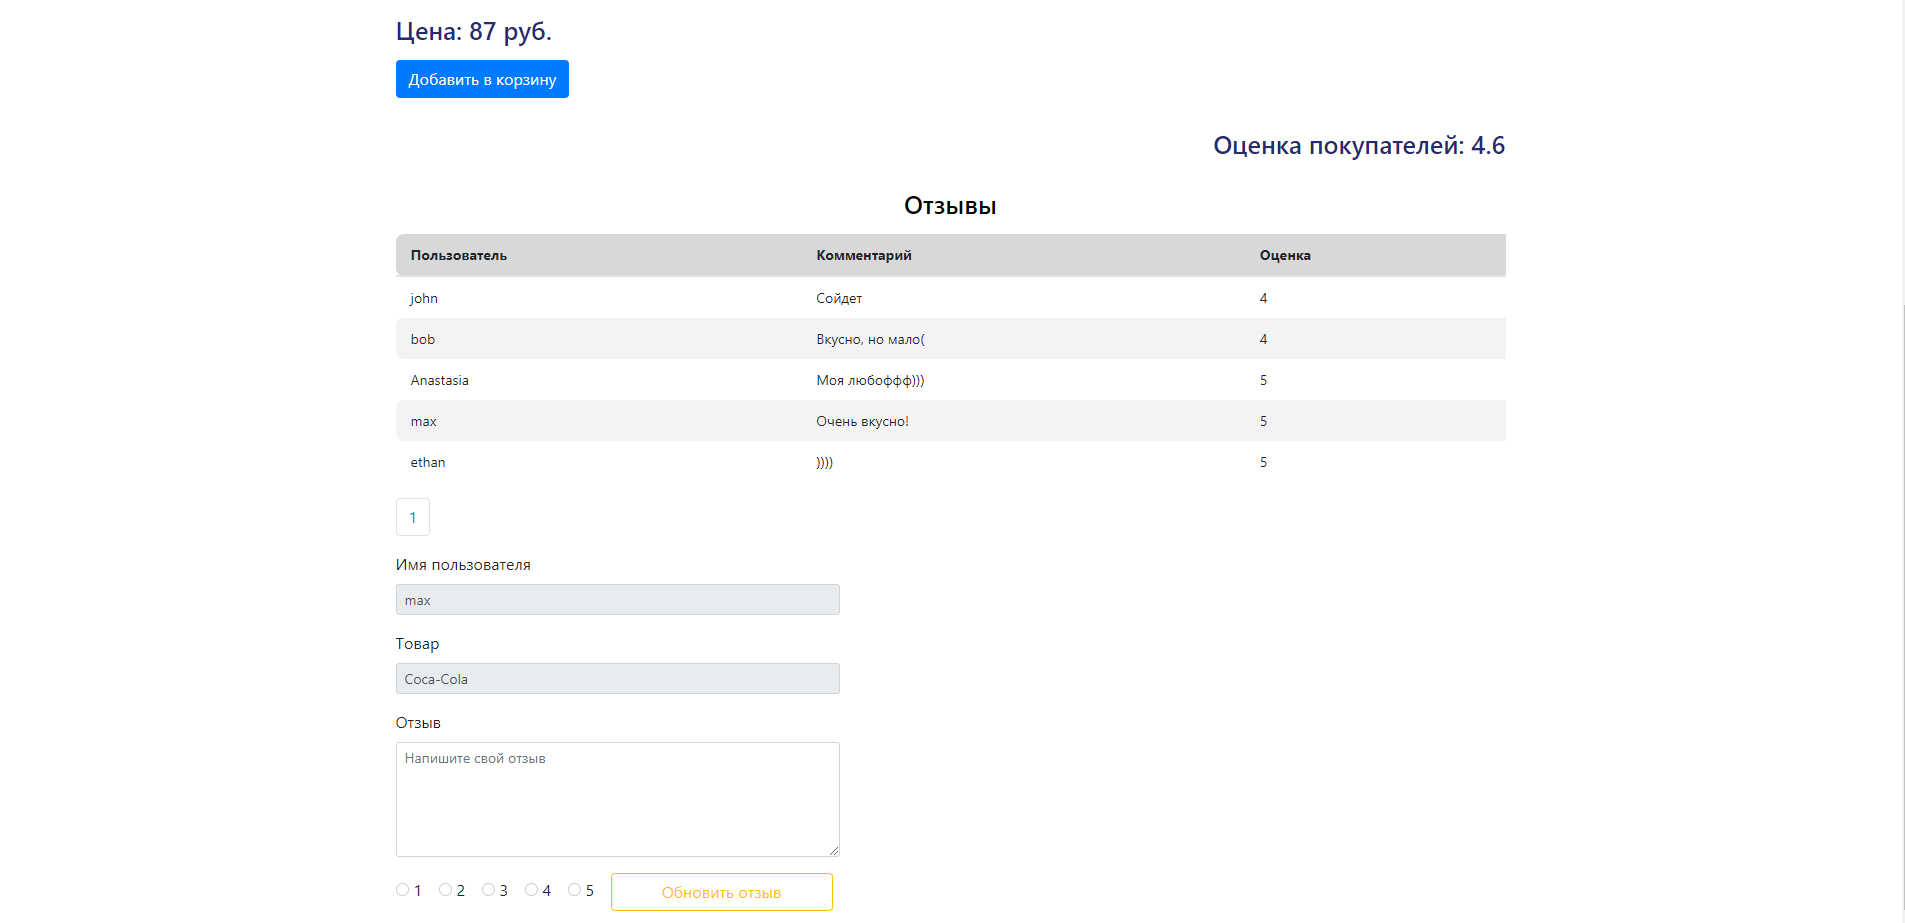Click the product field containing 'Coca-Cola'

tap(618, 679)
